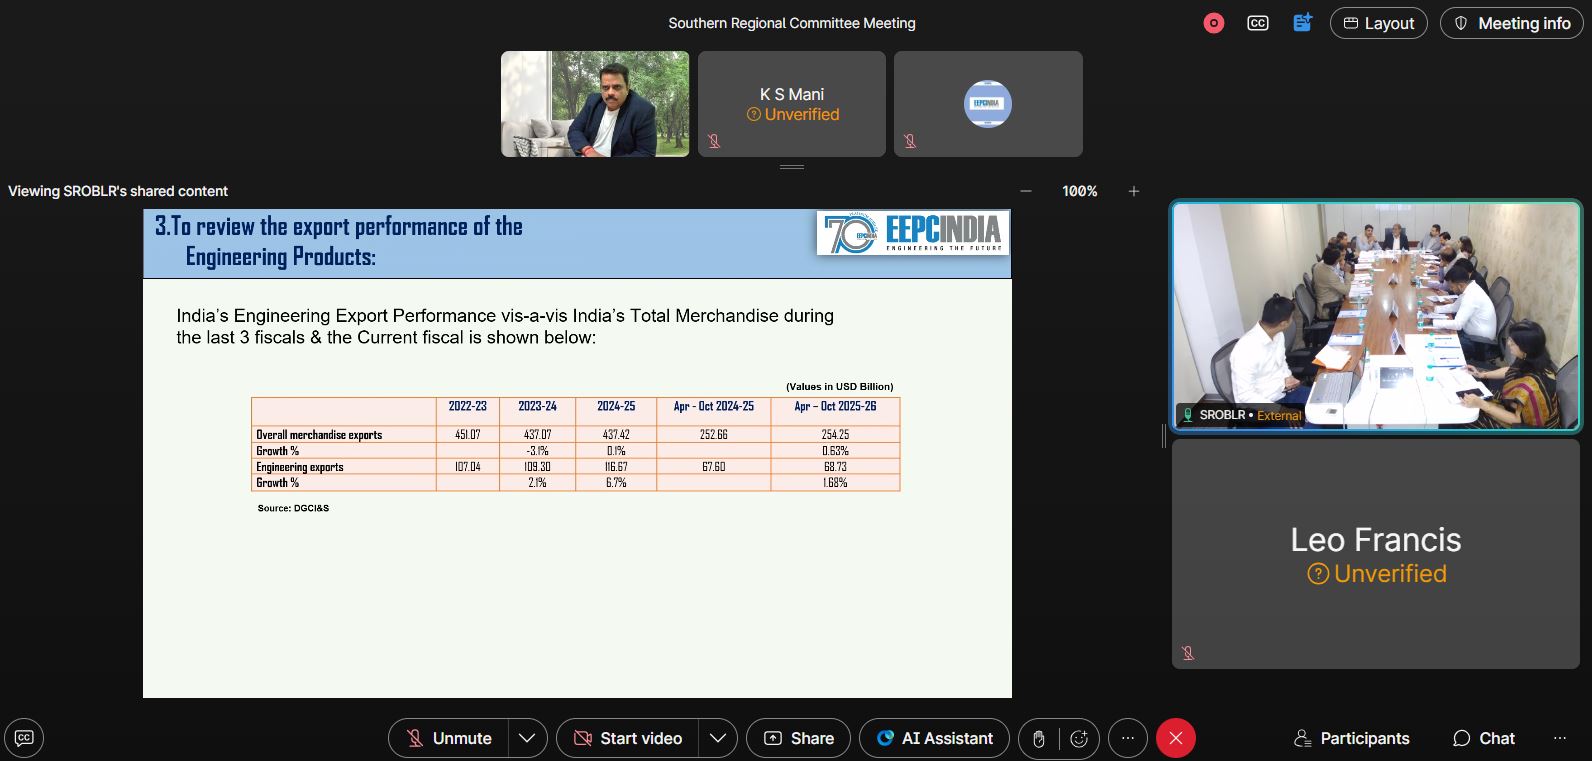Viewport: 1592px width, 761px height.
Task: Click the red leave meeting button
Action: [x=1176, y=739]
